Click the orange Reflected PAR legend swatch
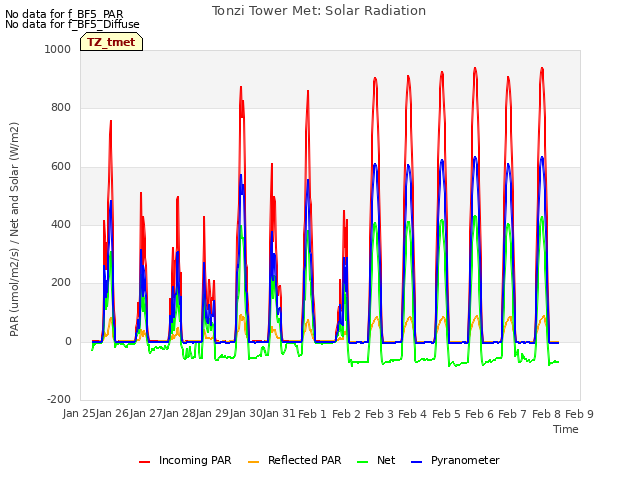Image resolution: width=640 pixels, height=480 pixels. [253, 461]
